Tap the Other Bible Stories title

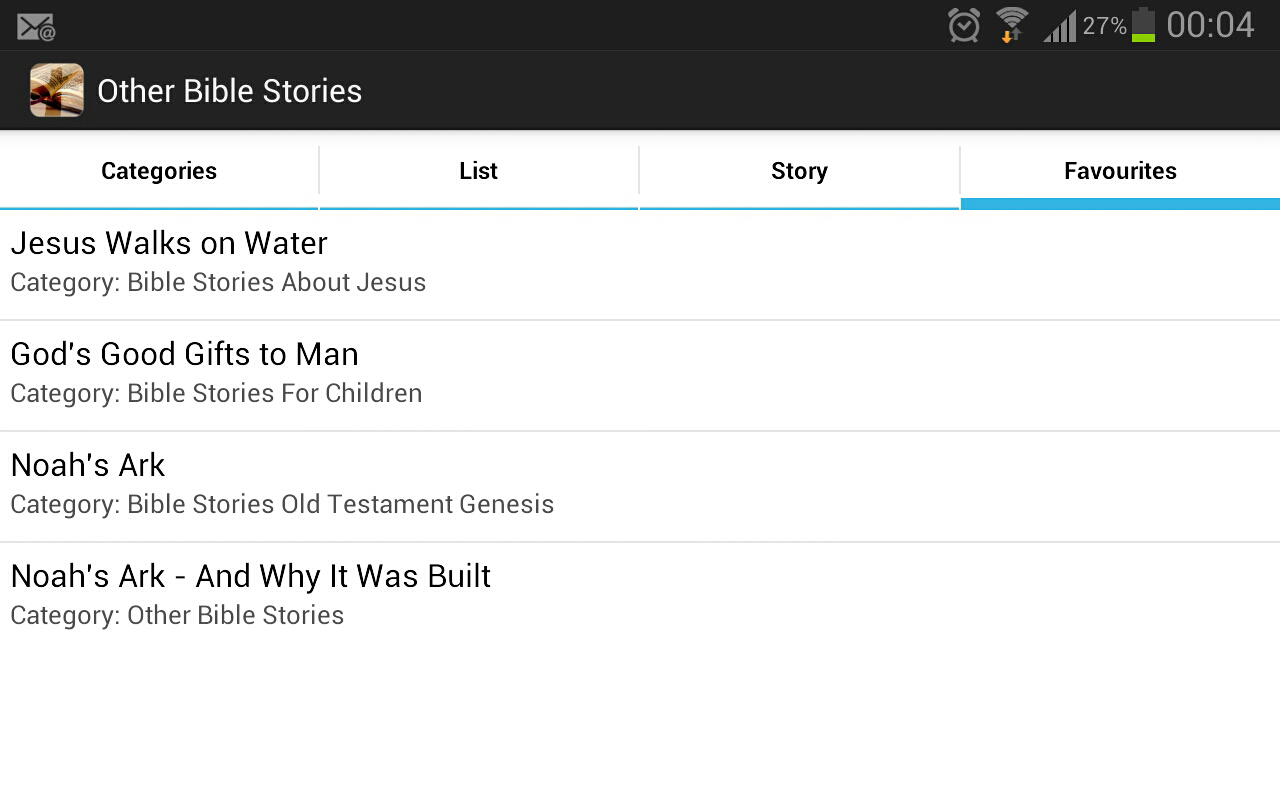[x=229, y=91]
